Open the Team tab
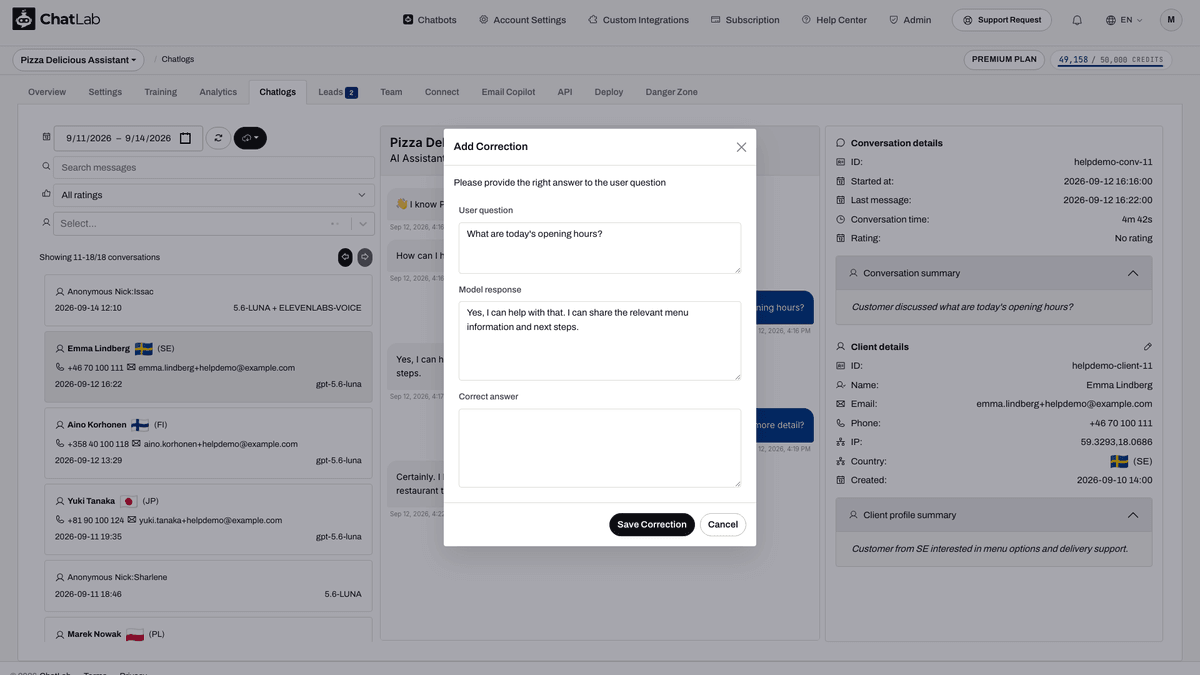Screen dimensions: 1200x675 pyautogui.click(x=391, y=92)
